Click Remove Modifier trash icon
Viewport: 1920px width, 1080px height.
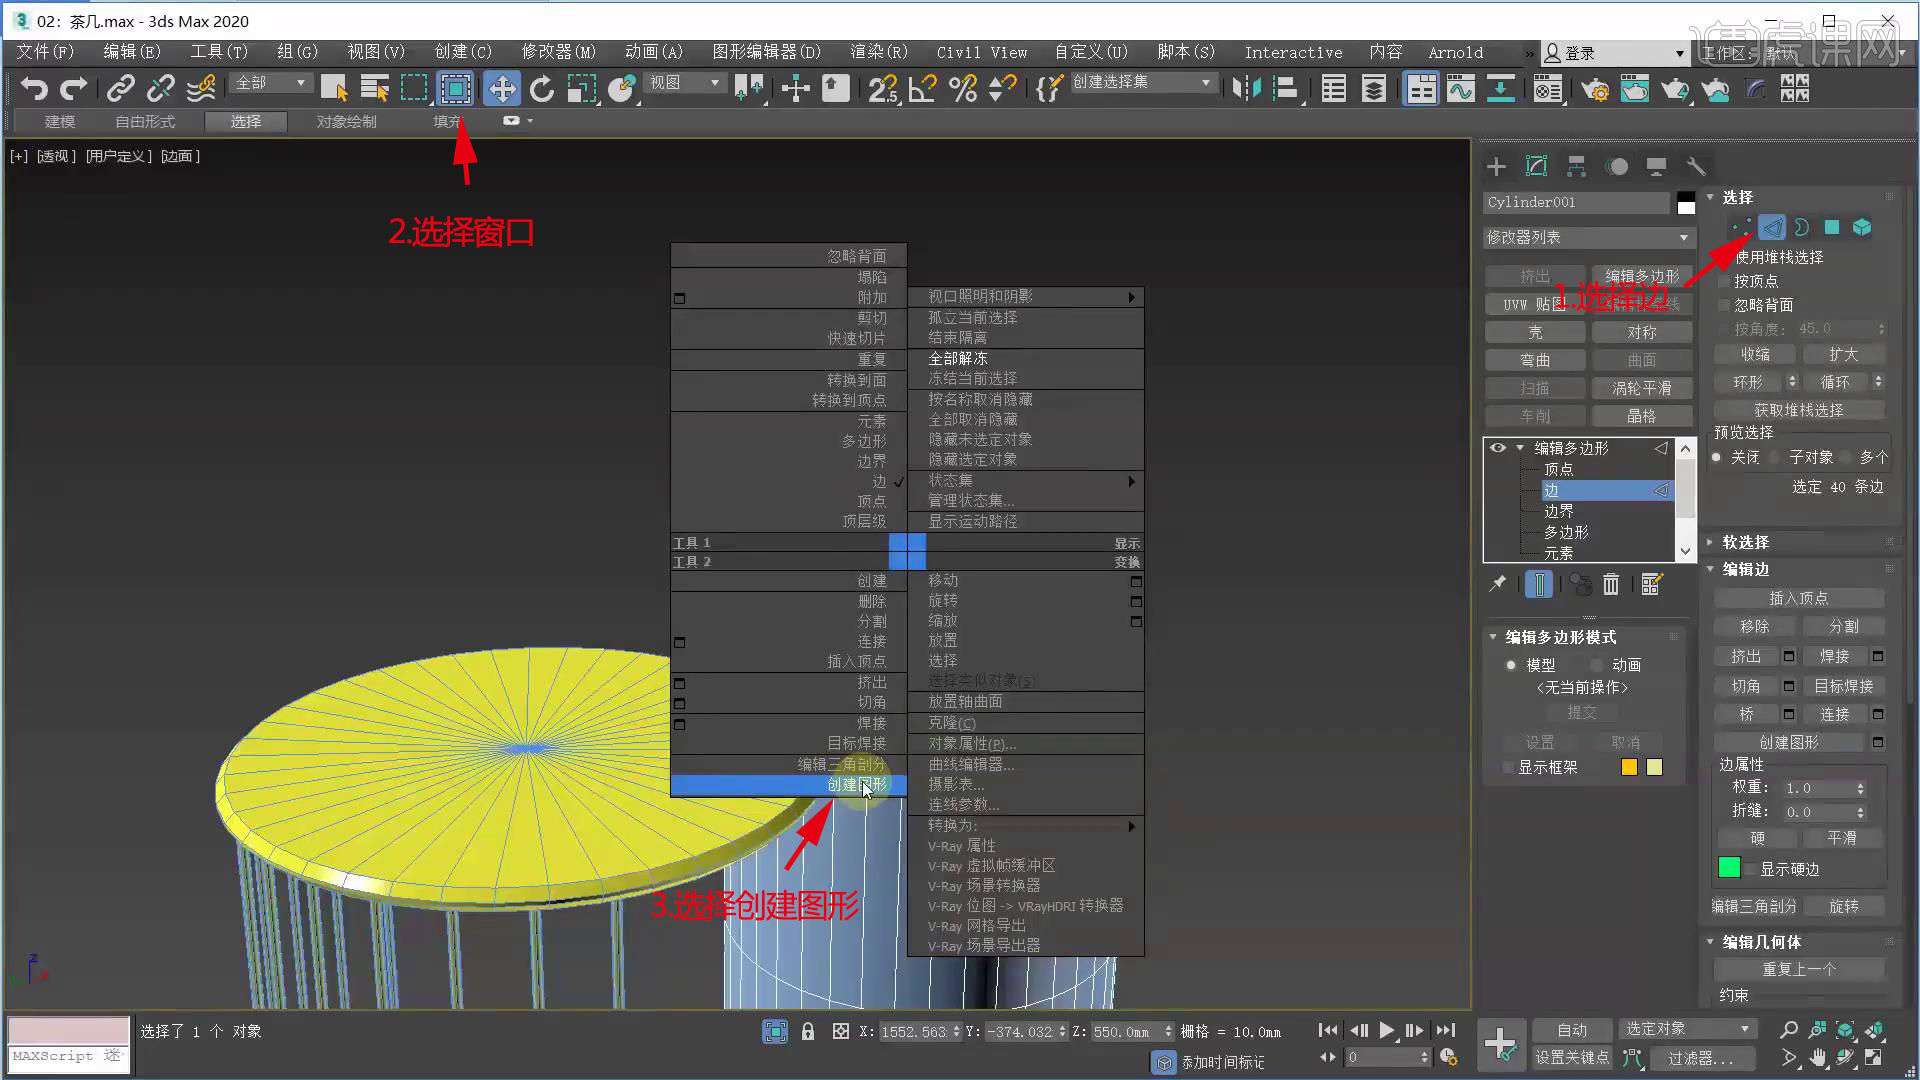pyautogui.click(x=1610, y=584)
